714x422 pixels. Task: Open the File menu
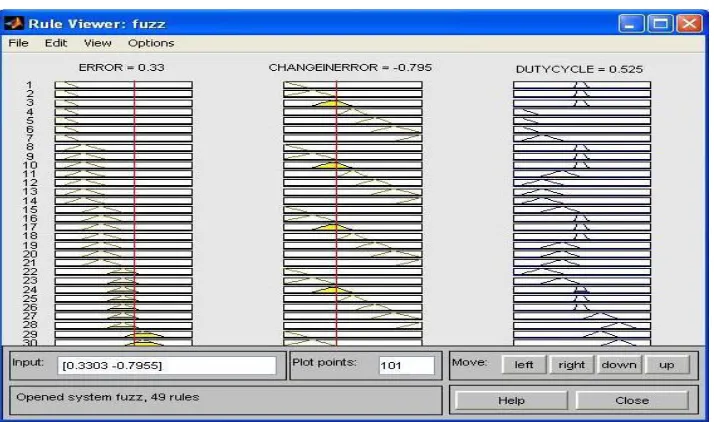coord(18,43)
